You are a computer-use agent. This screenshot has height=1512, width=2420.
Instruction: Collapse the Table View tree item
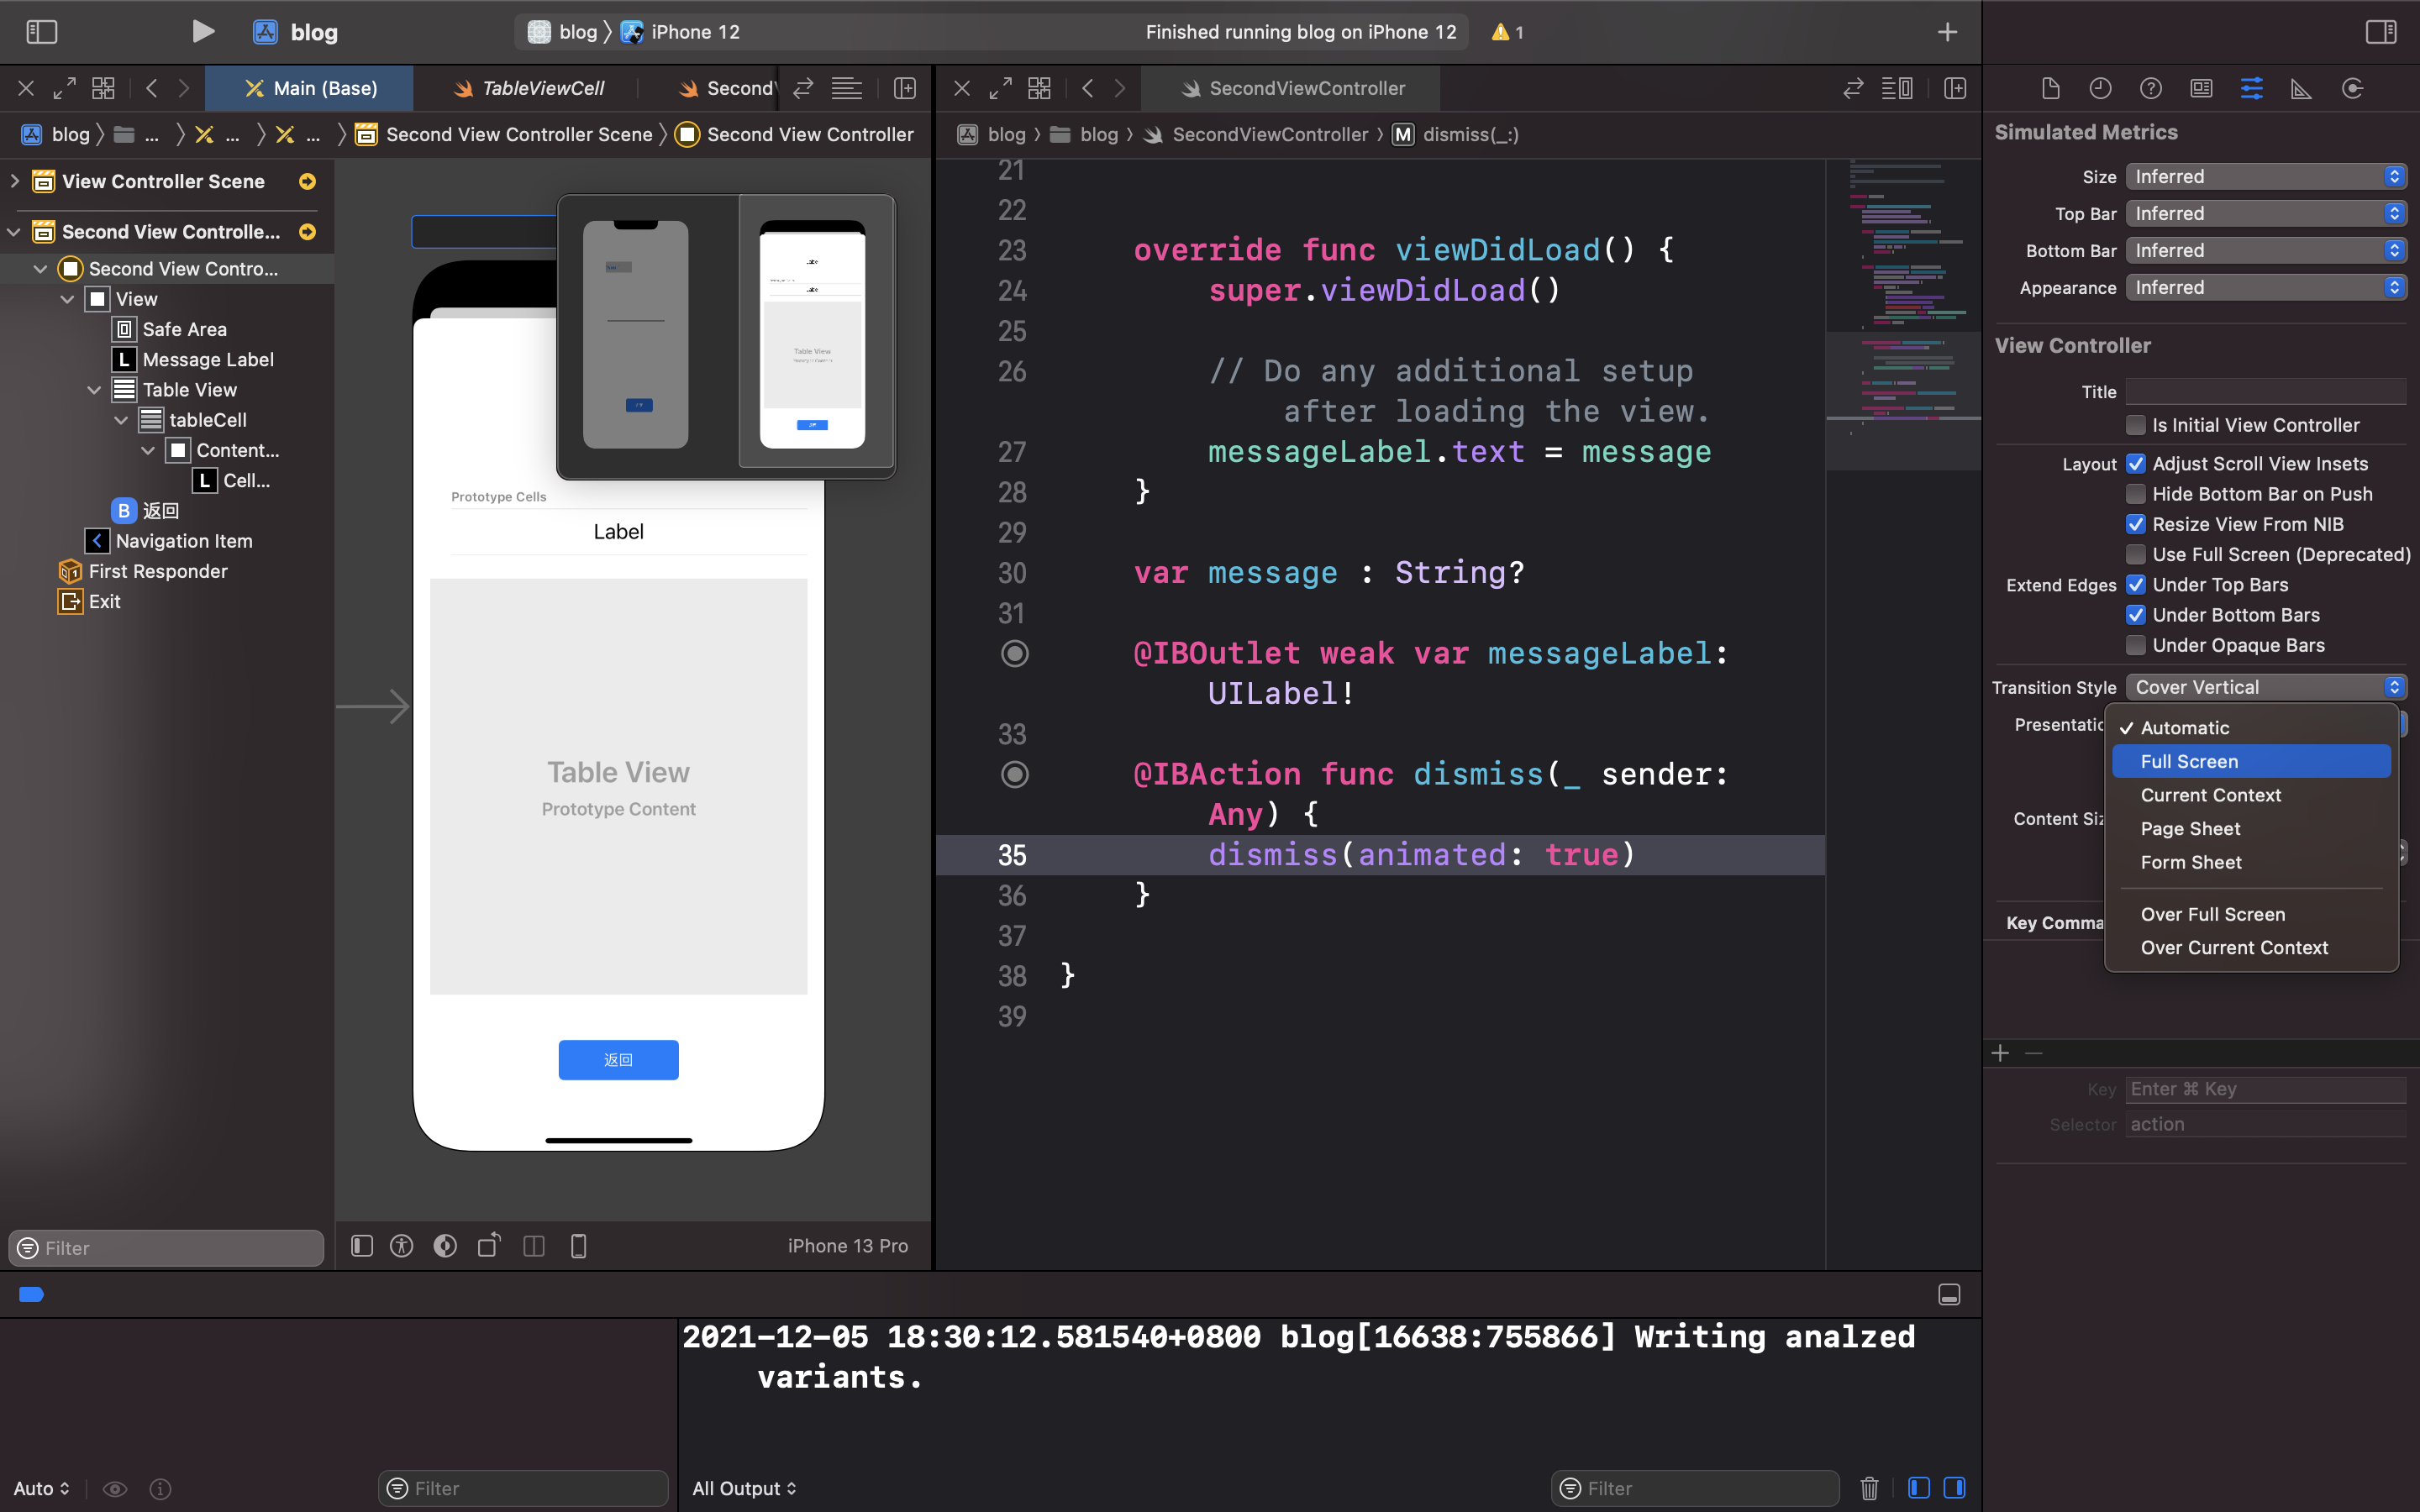pyautogui.click(x=94, y=390)
